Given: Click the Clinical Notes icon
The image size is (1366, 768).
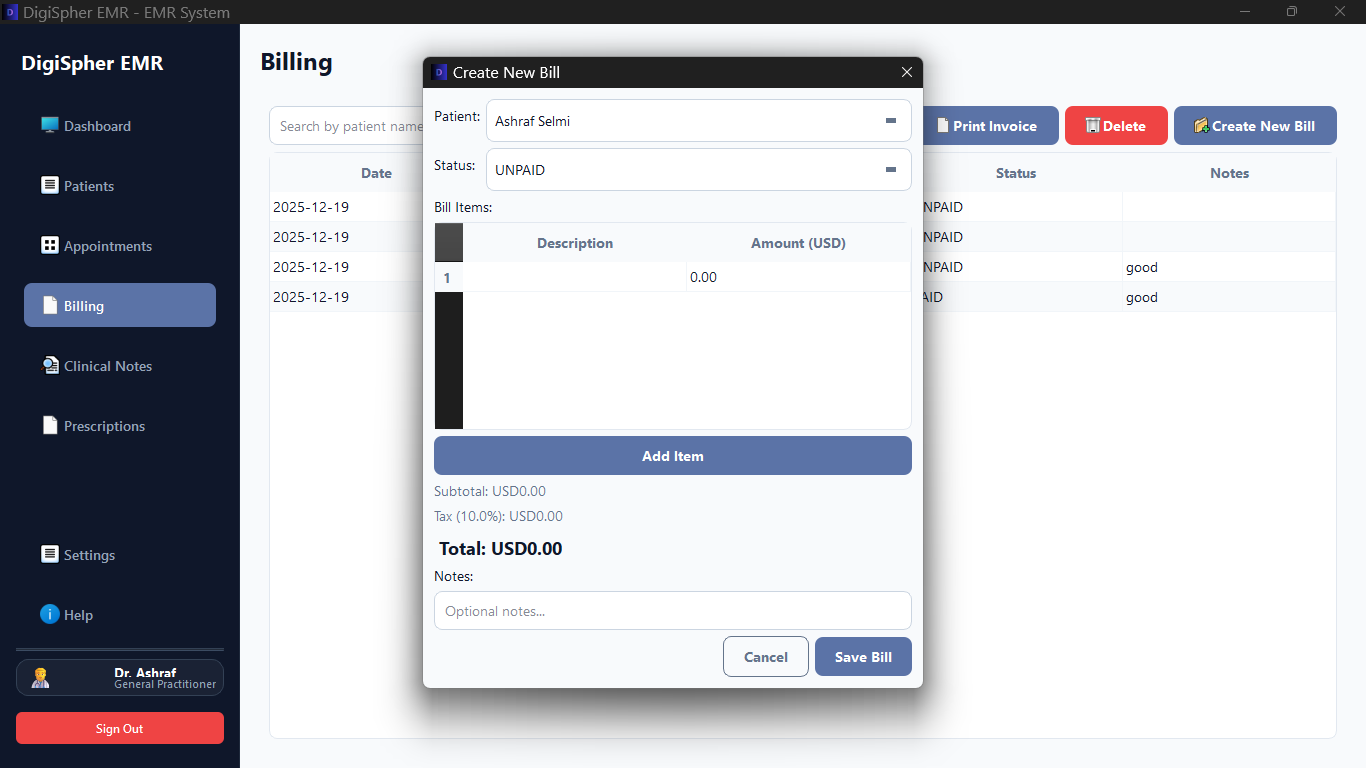Looking at the screenshot, I should coord(49,365).
